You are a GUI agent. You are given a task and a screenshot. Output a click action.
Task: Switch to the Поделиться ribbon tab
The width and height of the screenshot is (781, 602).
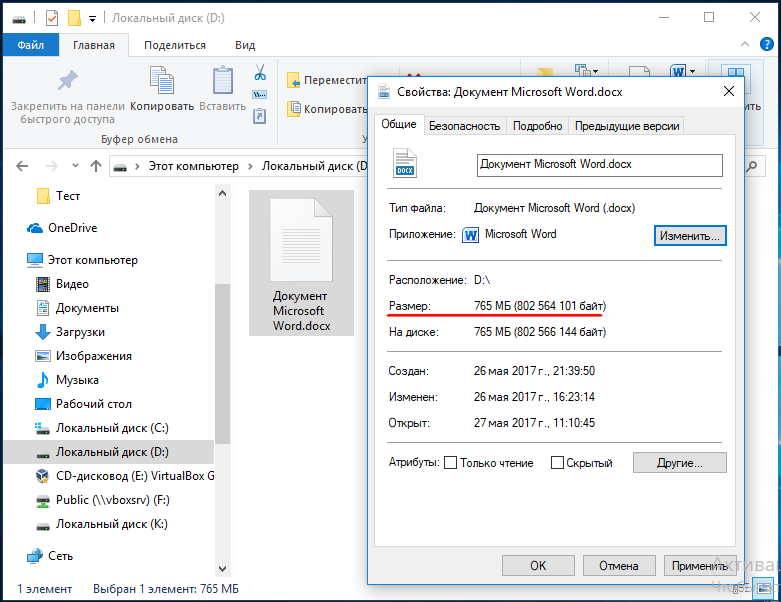click(x=175, y=45)
